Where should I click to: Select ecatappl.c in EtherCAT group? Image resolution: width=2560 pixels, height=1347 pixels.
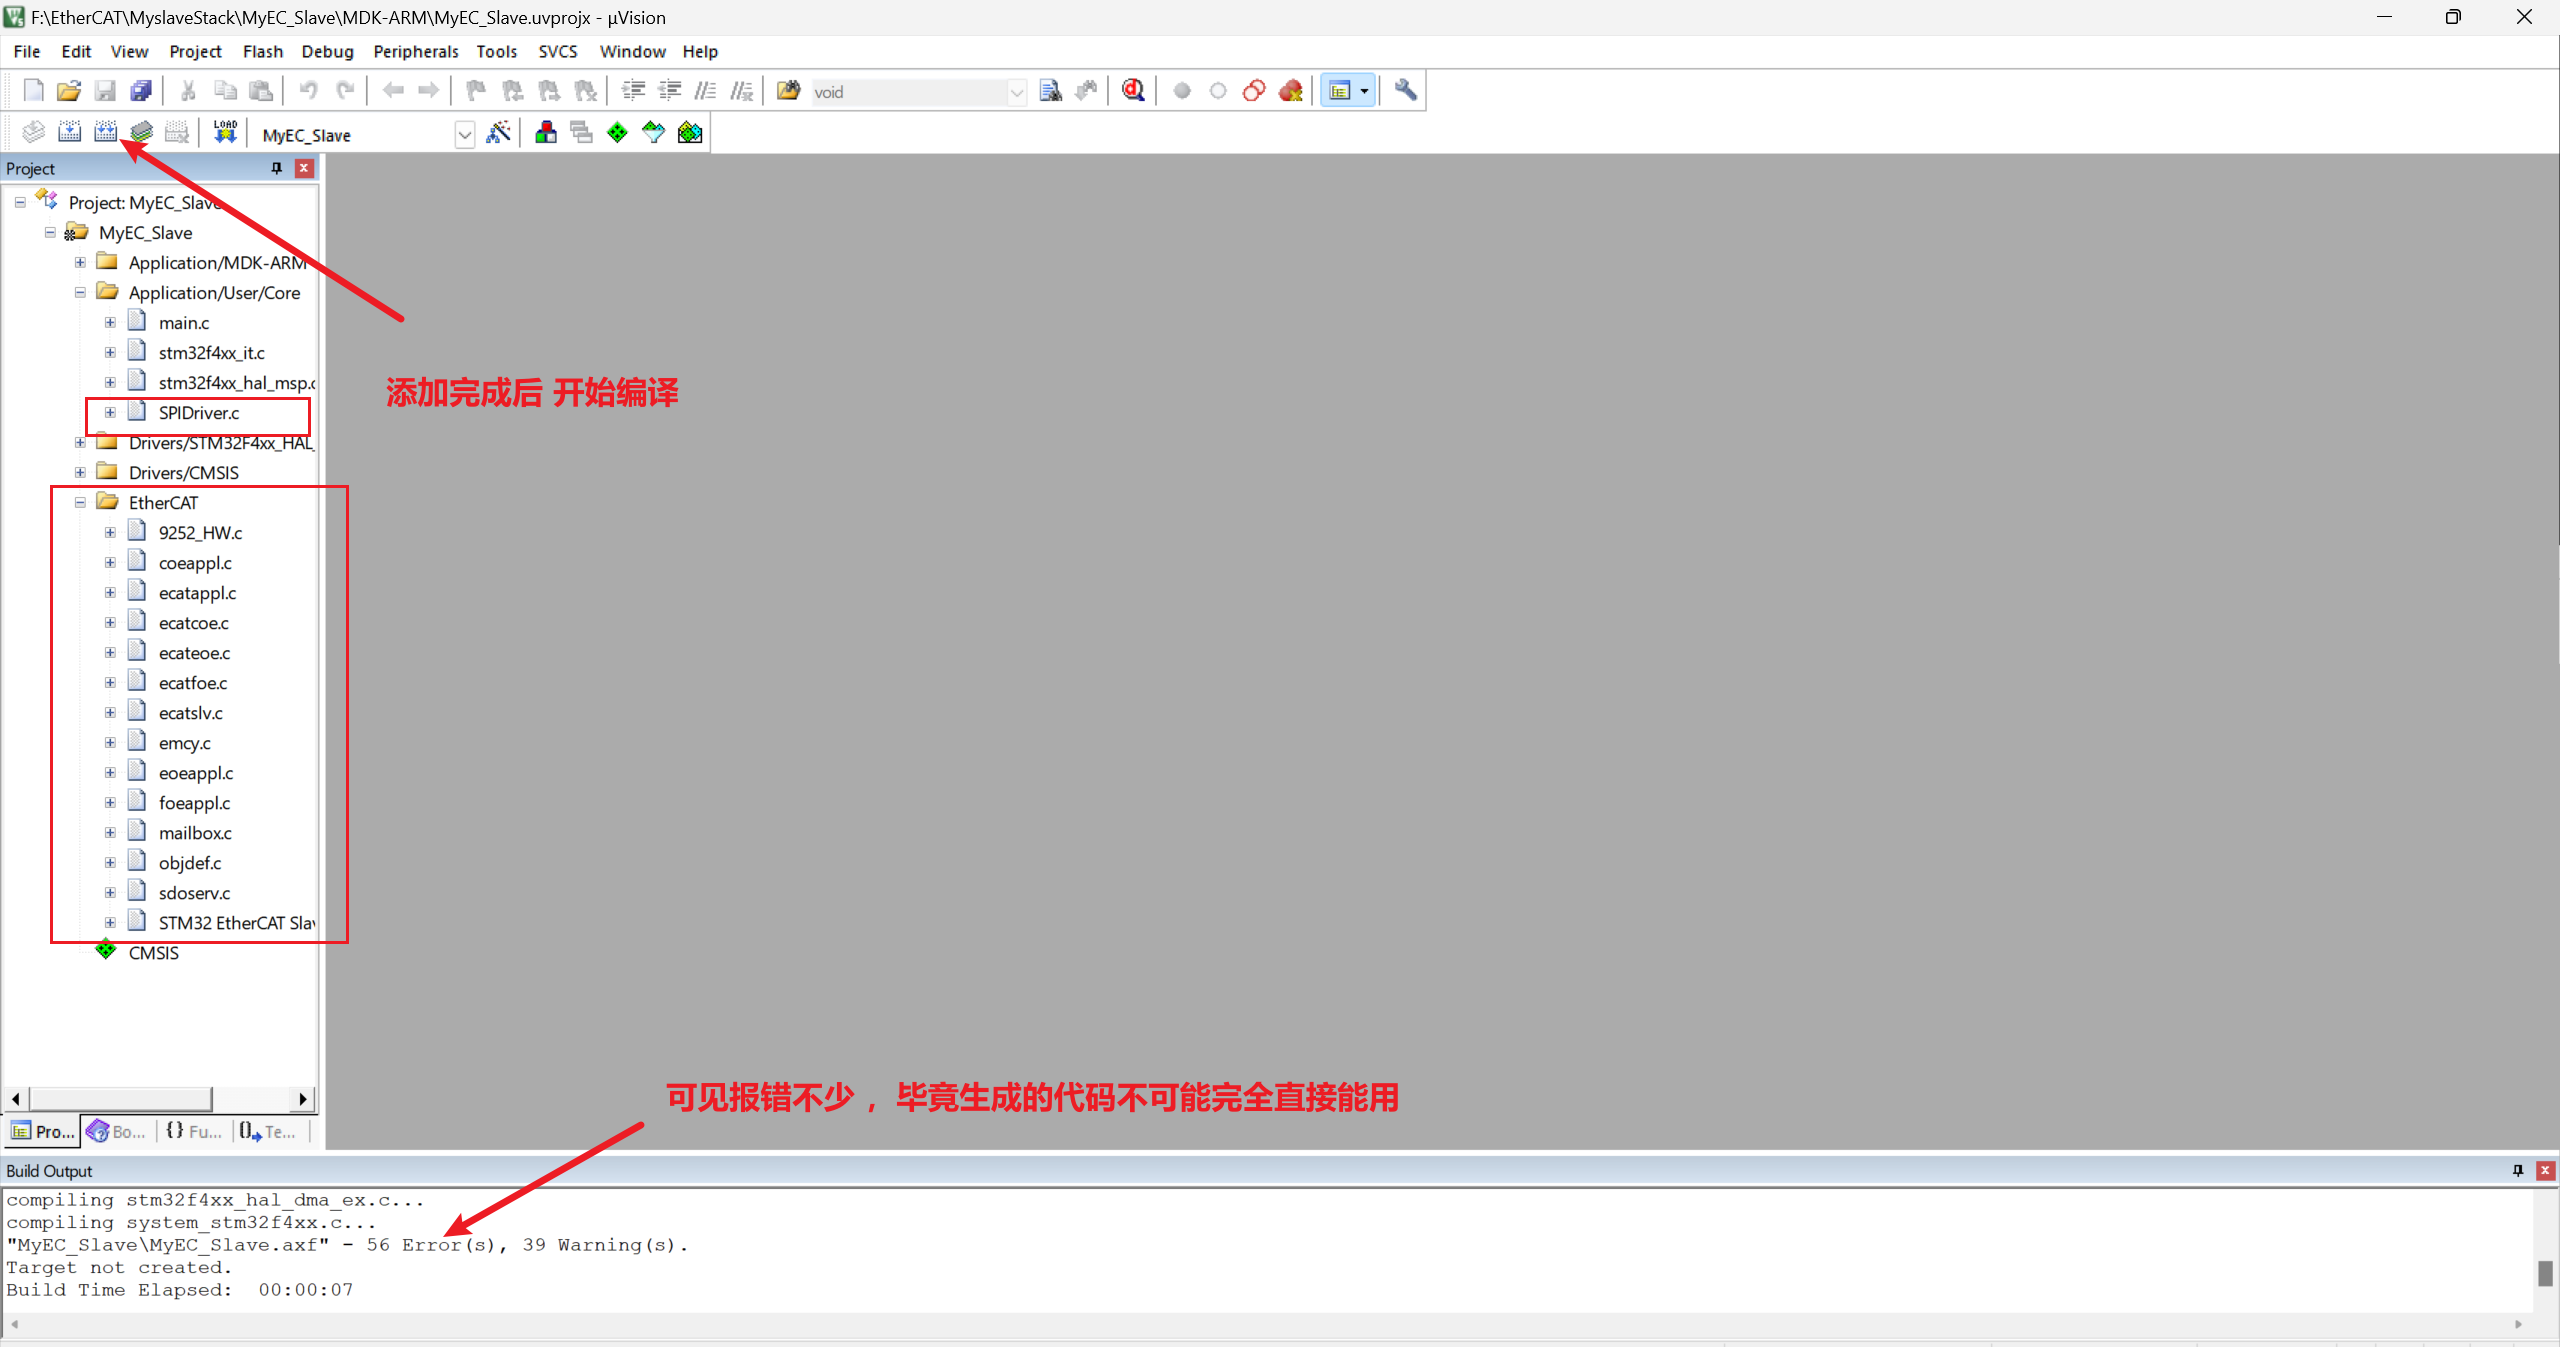pos(197,593)
